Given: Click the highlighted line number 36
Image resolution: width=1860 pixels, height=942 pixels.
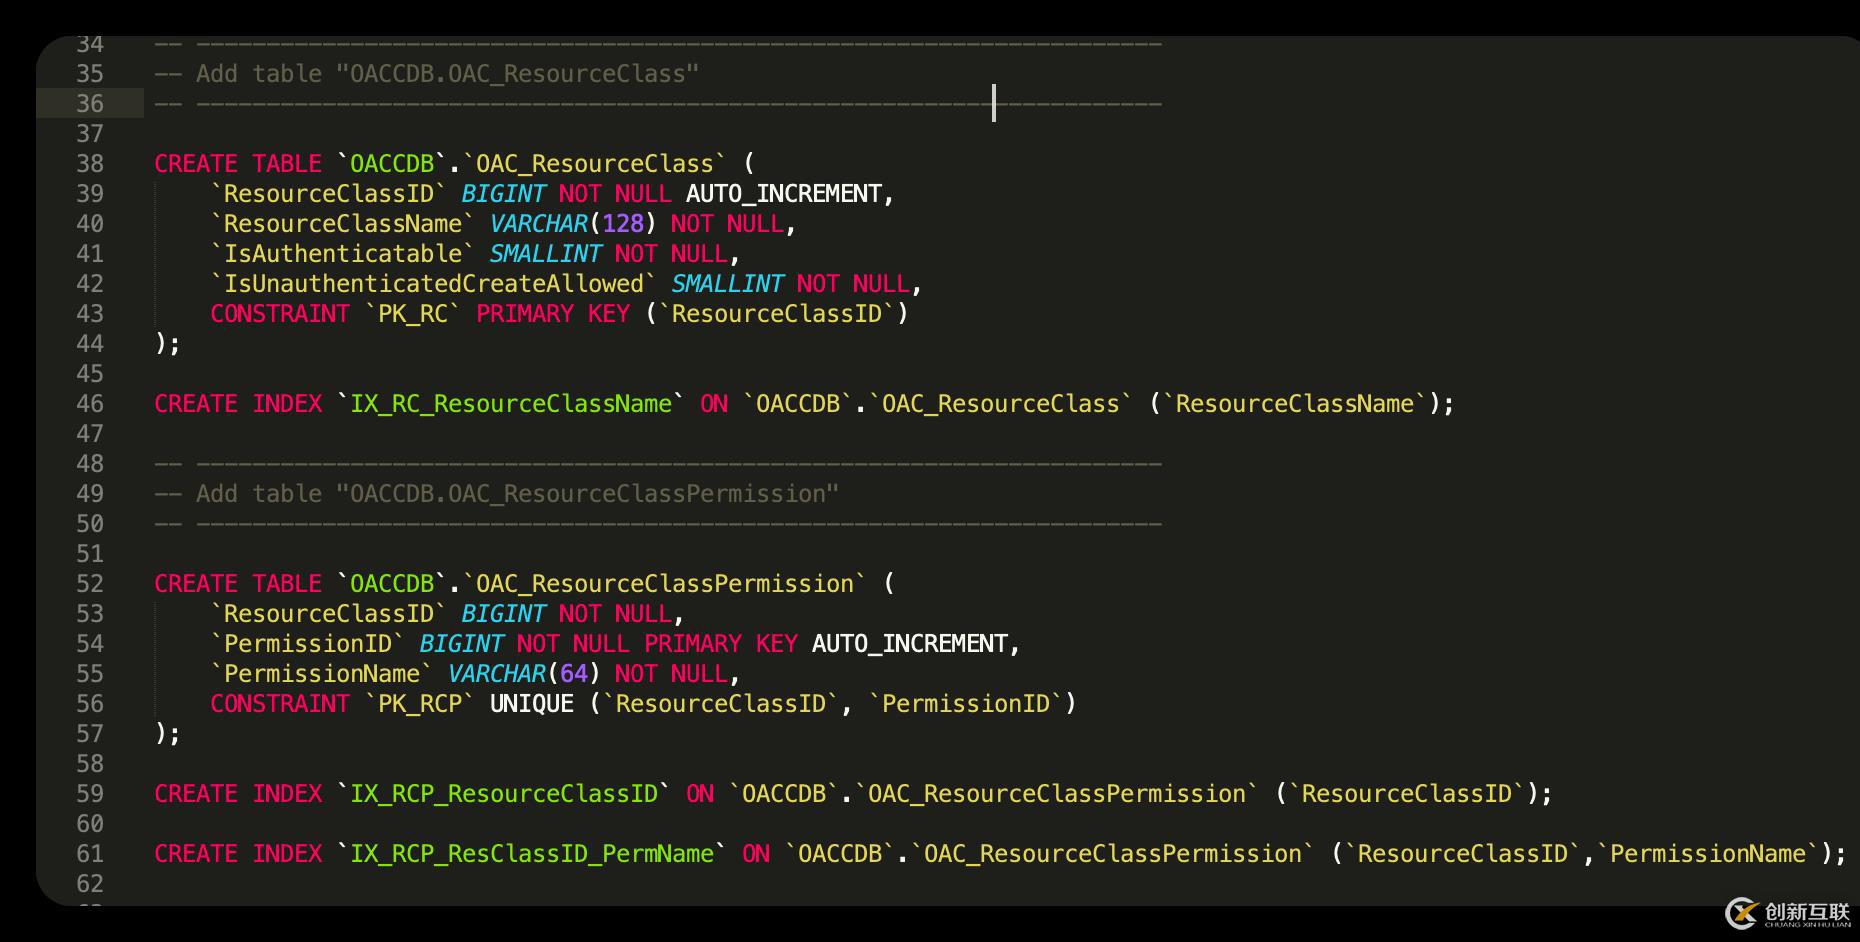Looking at the screenshot, I should 90,104.
